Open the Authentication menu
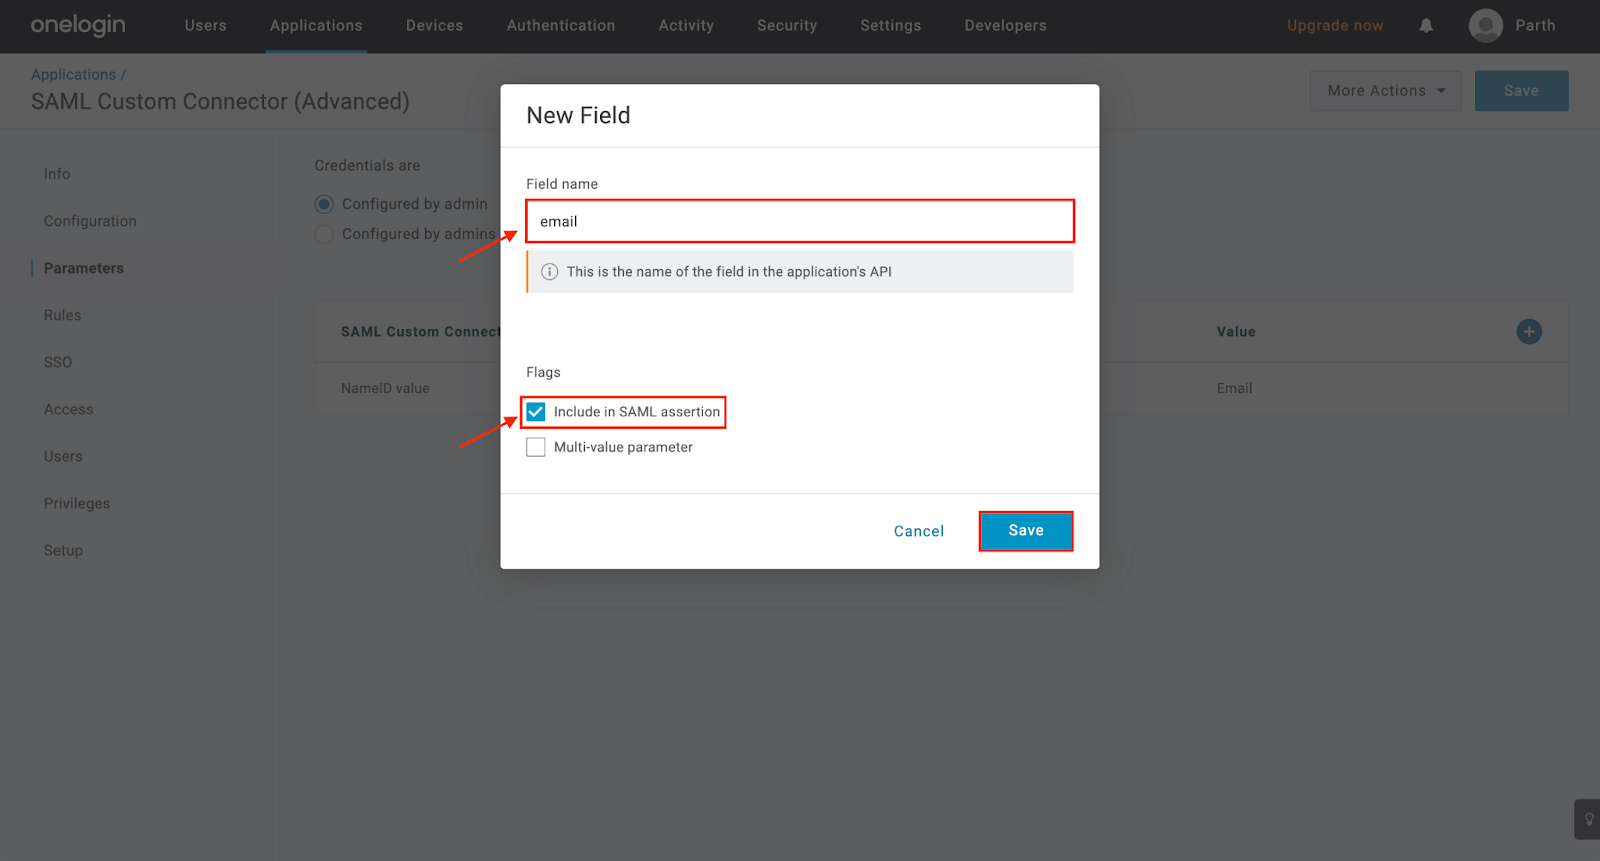The image size is (1600, 861). click(561, 26)
